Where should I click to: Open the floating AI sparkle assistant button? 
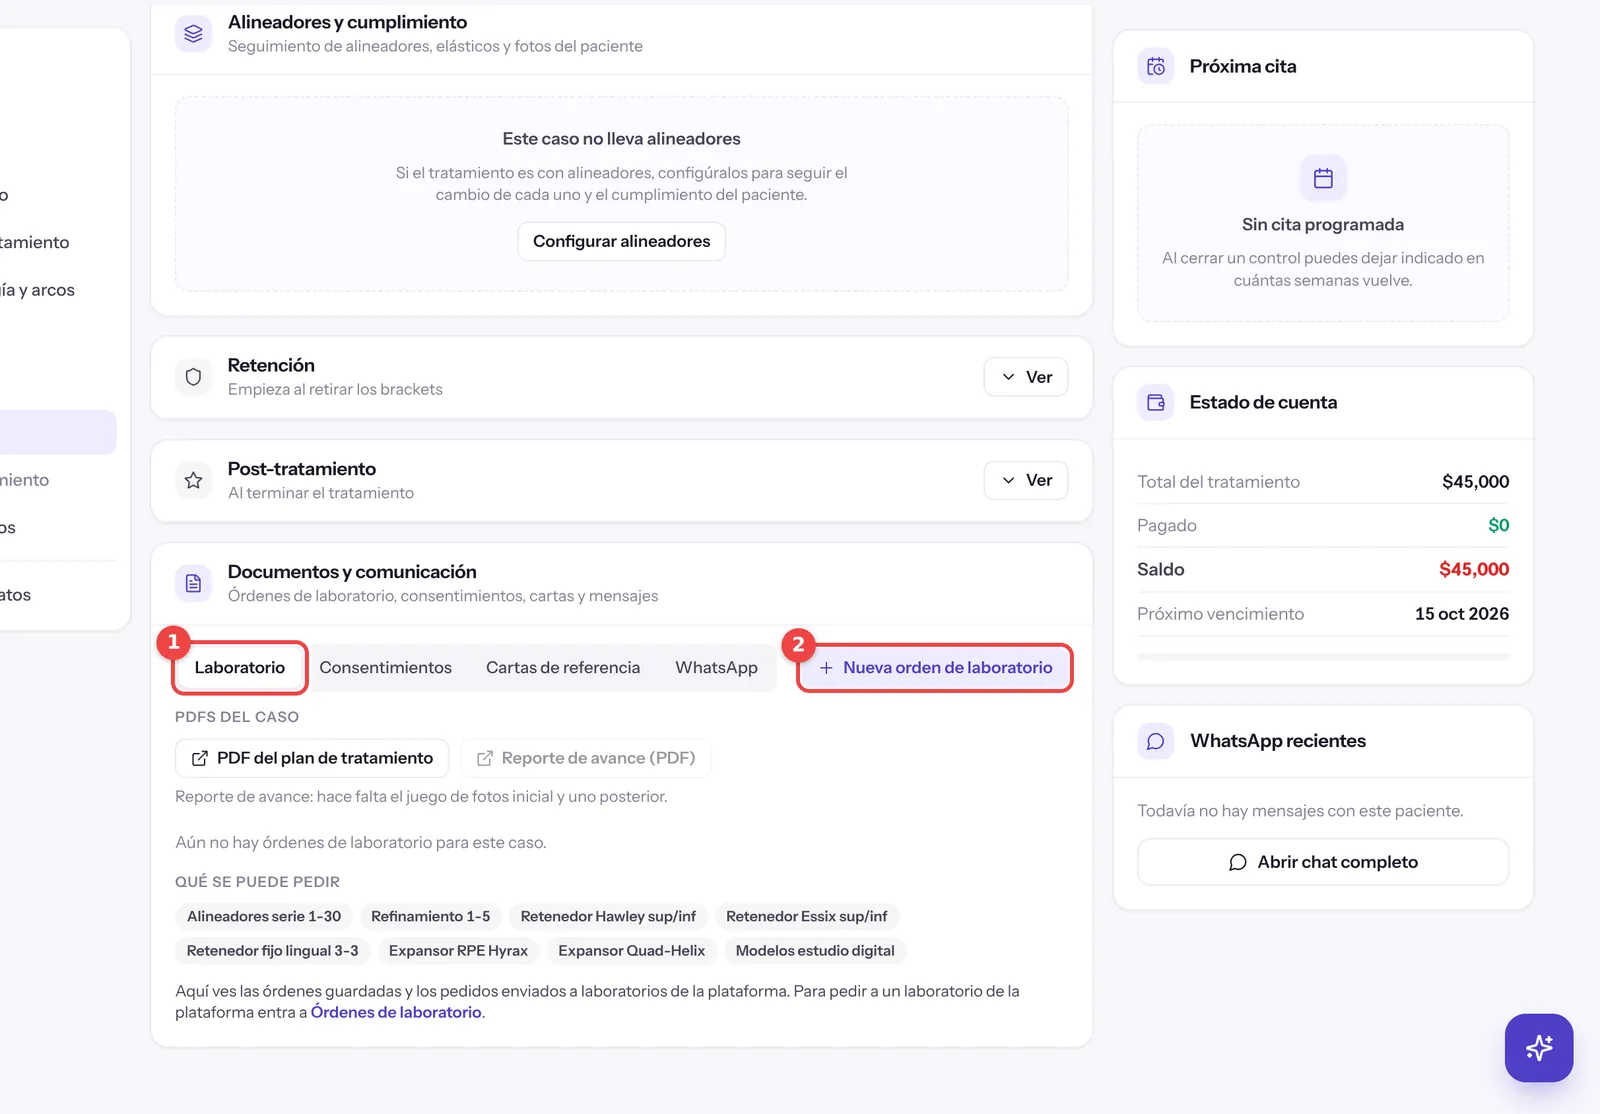(x=1539, y=1048)
